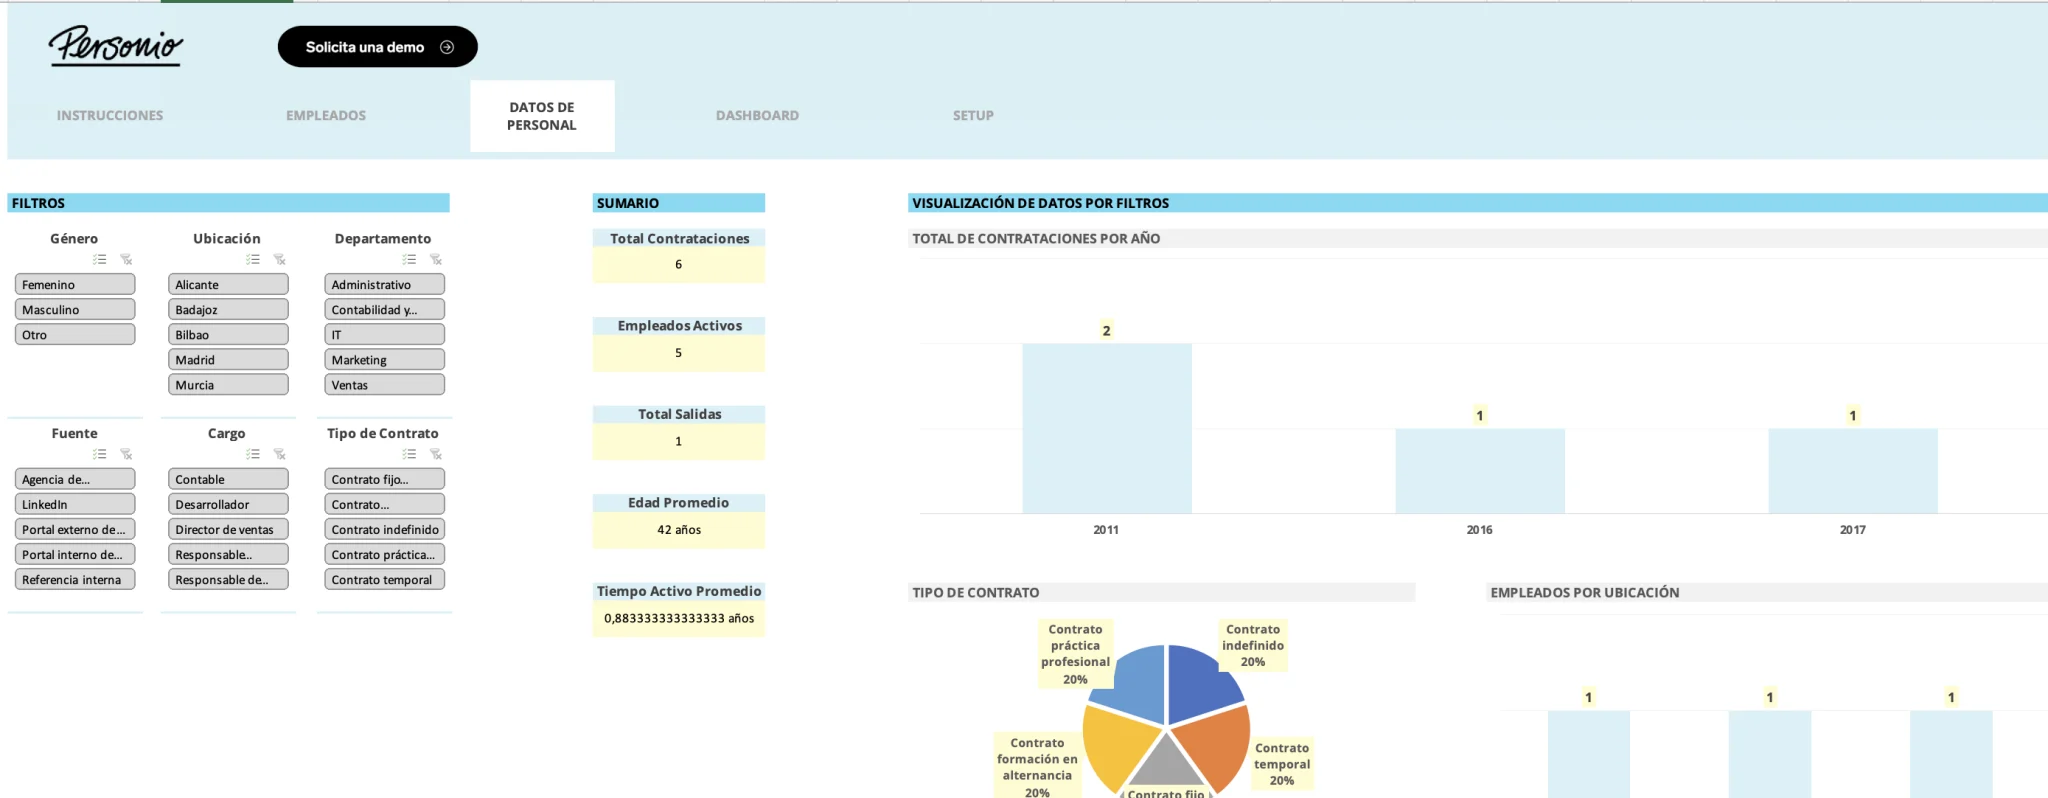Viewport: 2048px width, 798px height.
Task: Click the arrow icon in Solicita una demo
Action: (447, 47)
